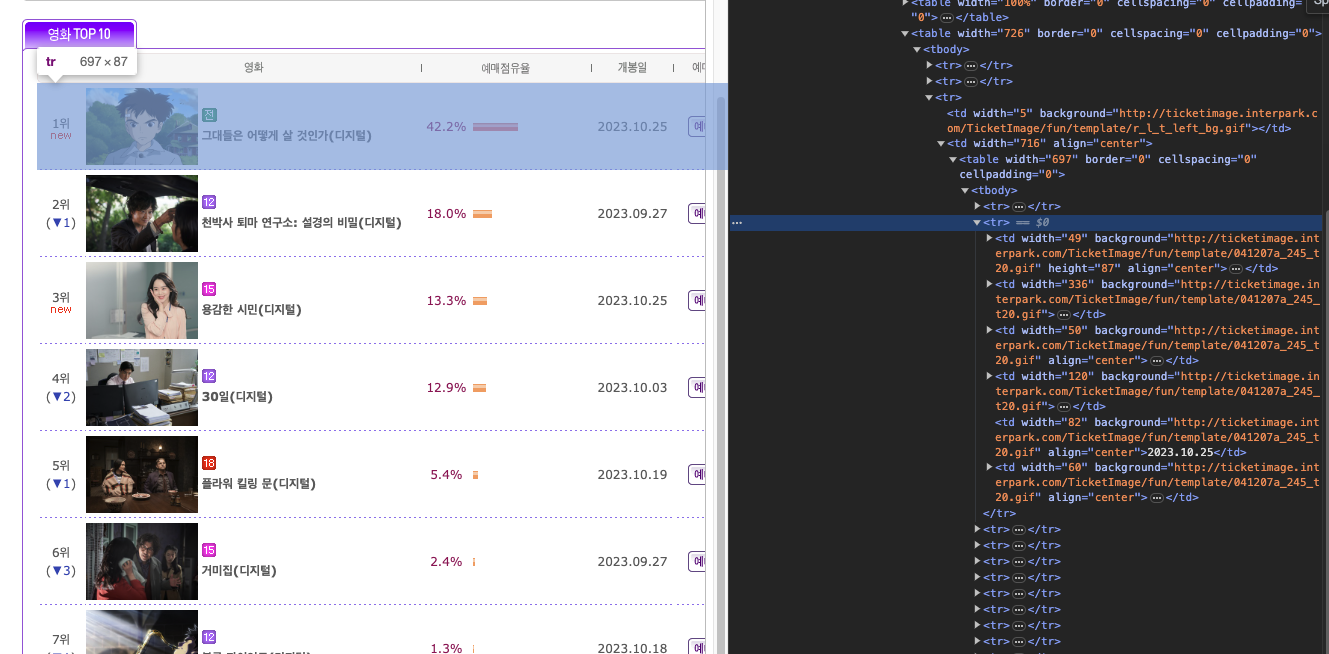Click the 30일 movie poster thumbnail

(142, 387)
